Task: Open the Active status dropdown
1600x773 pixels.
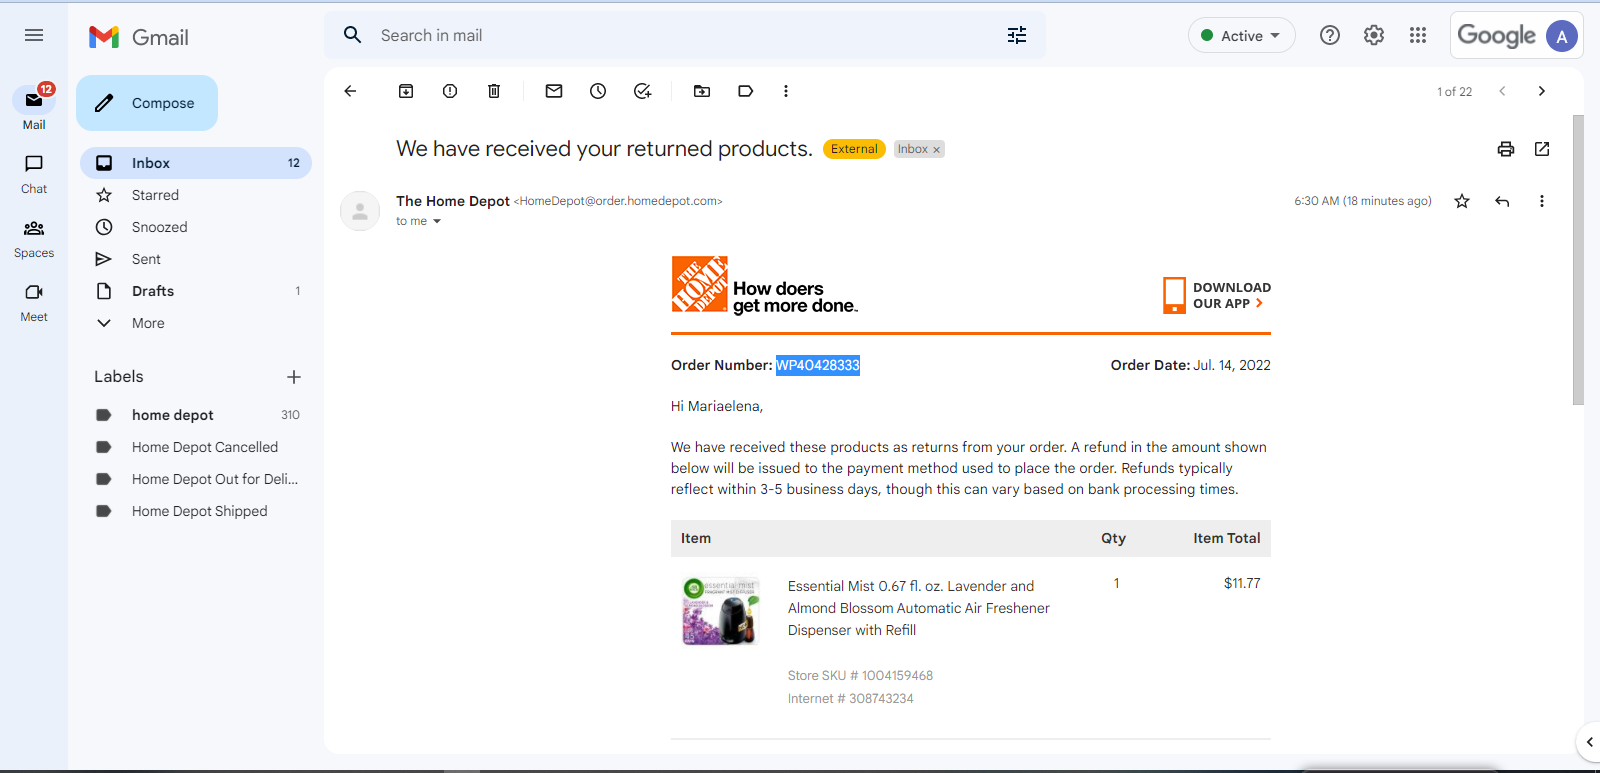Action: point(1241,36)
